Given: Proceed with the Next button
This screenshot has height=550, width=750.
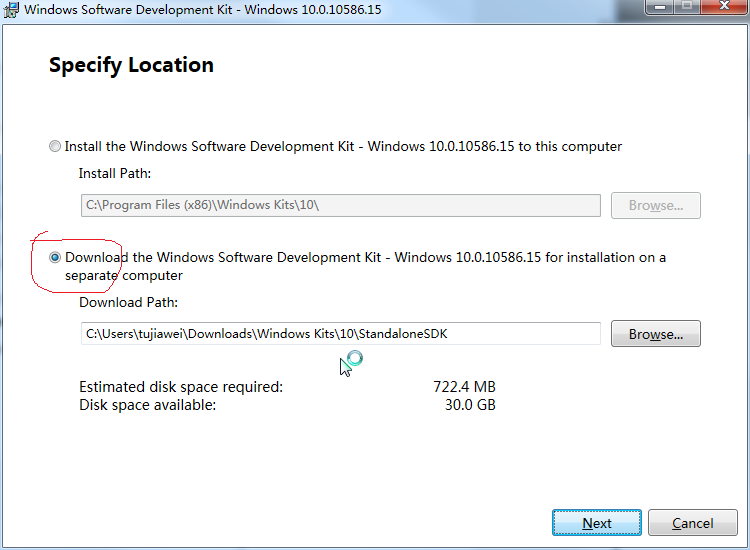Looking at the screenshot, I should (597, 523).
